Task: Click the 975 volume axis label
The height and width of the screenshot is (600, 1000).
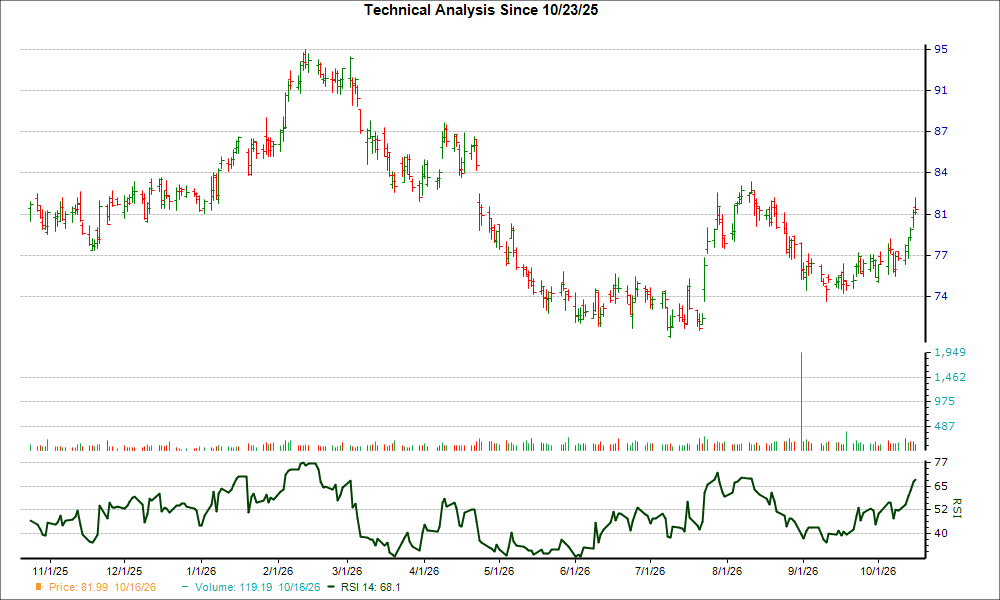Action: (x=945, y=401)
